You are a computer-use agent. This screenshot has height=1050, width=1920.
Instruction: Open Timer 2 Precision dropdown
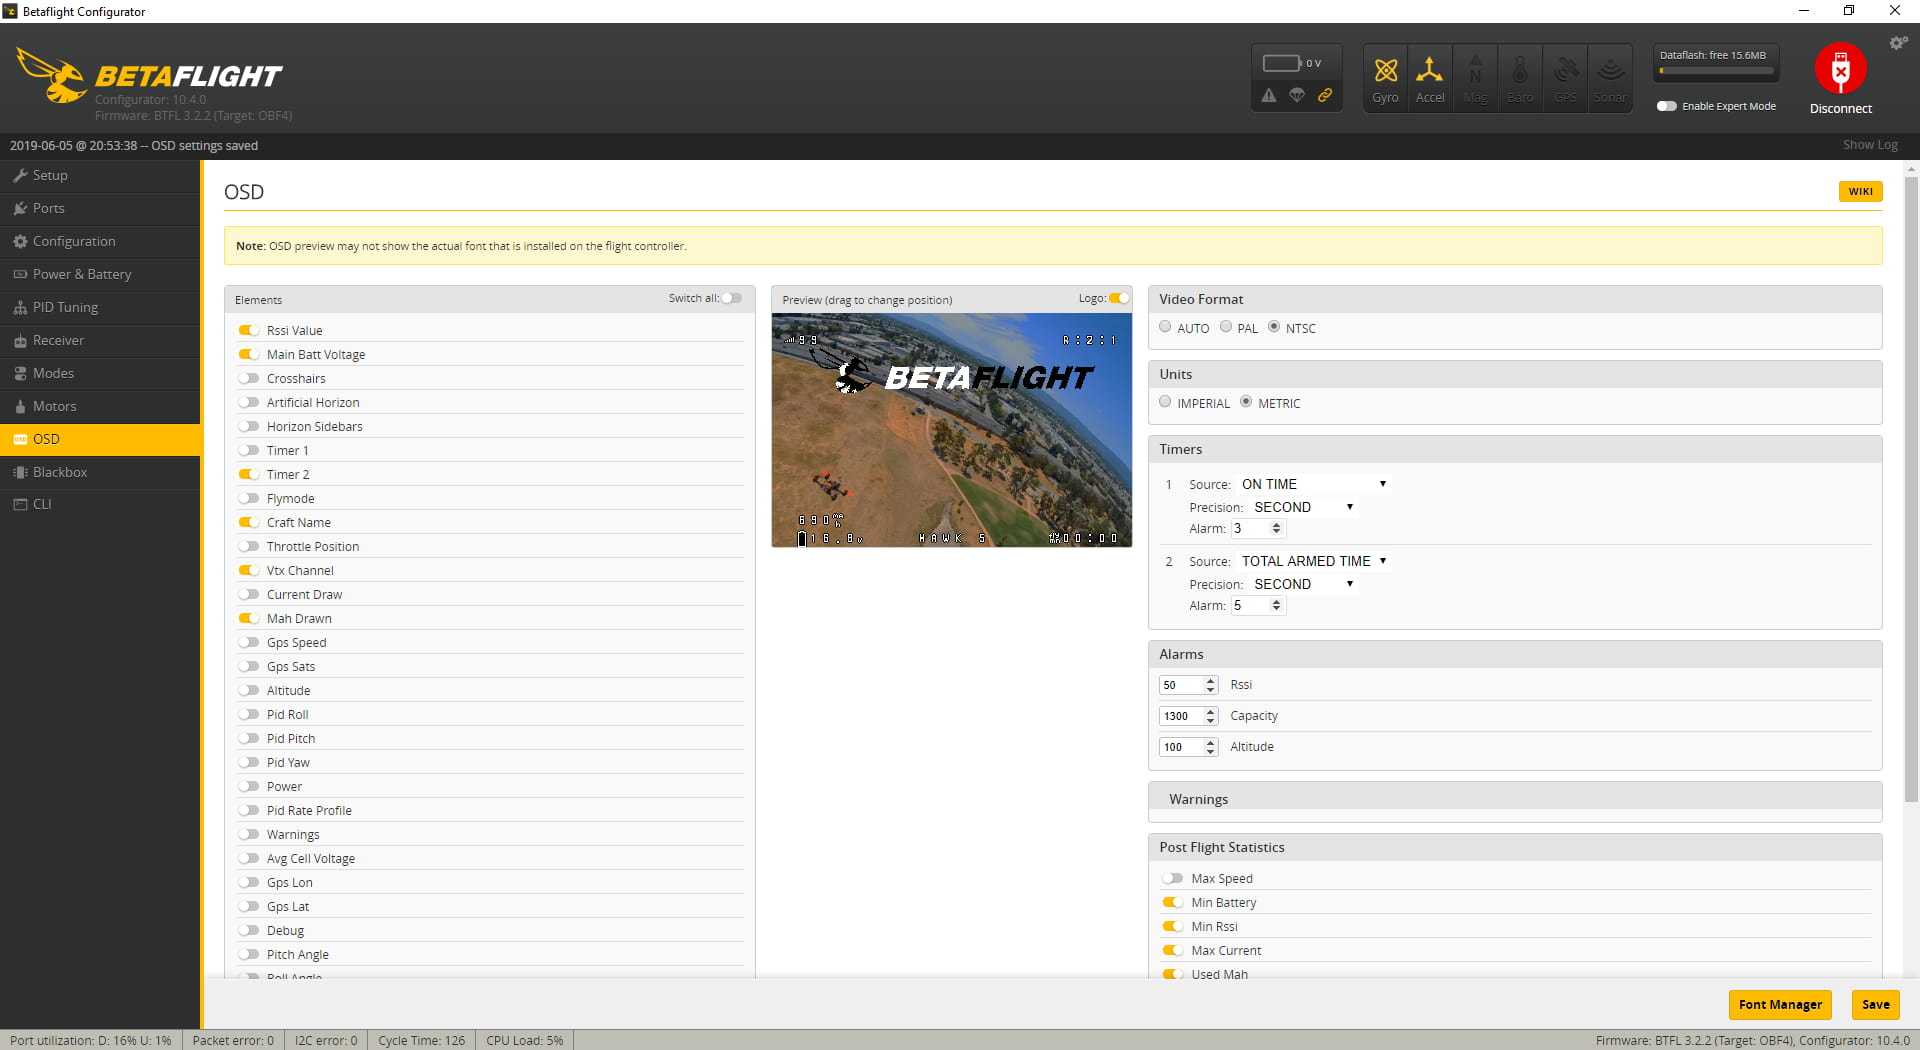pos(1303,584)
